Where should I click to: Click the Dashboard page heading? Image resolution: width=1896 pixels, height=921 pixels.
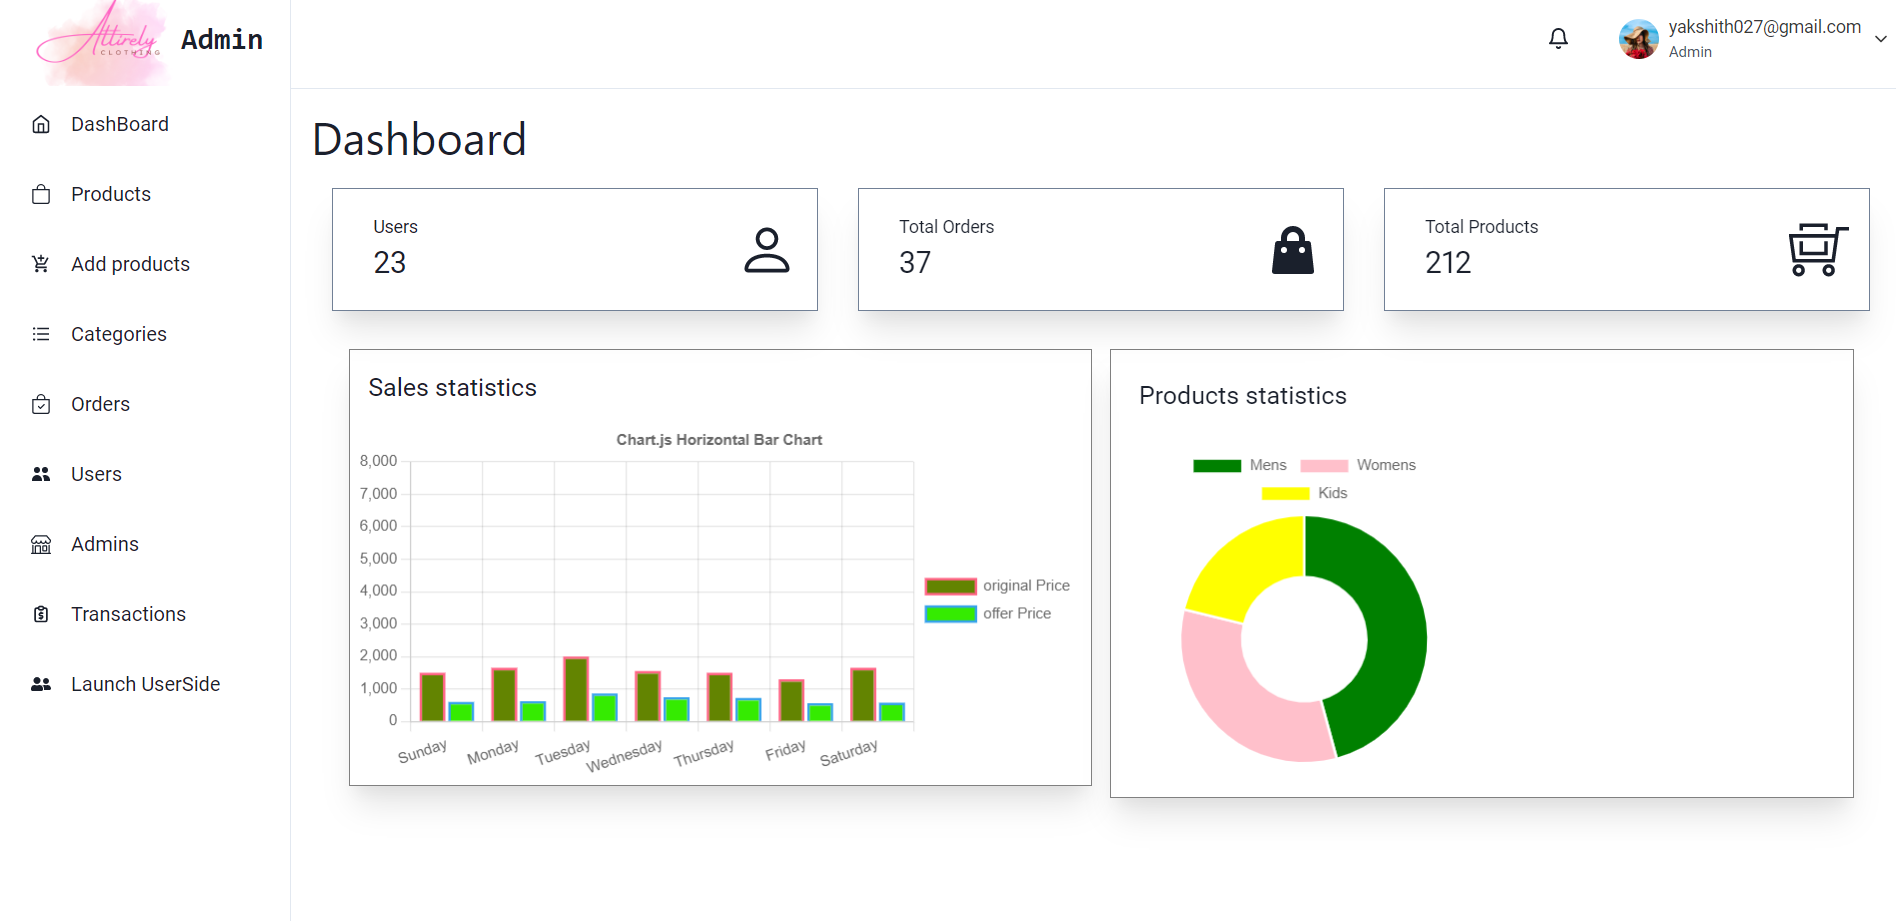419,139
